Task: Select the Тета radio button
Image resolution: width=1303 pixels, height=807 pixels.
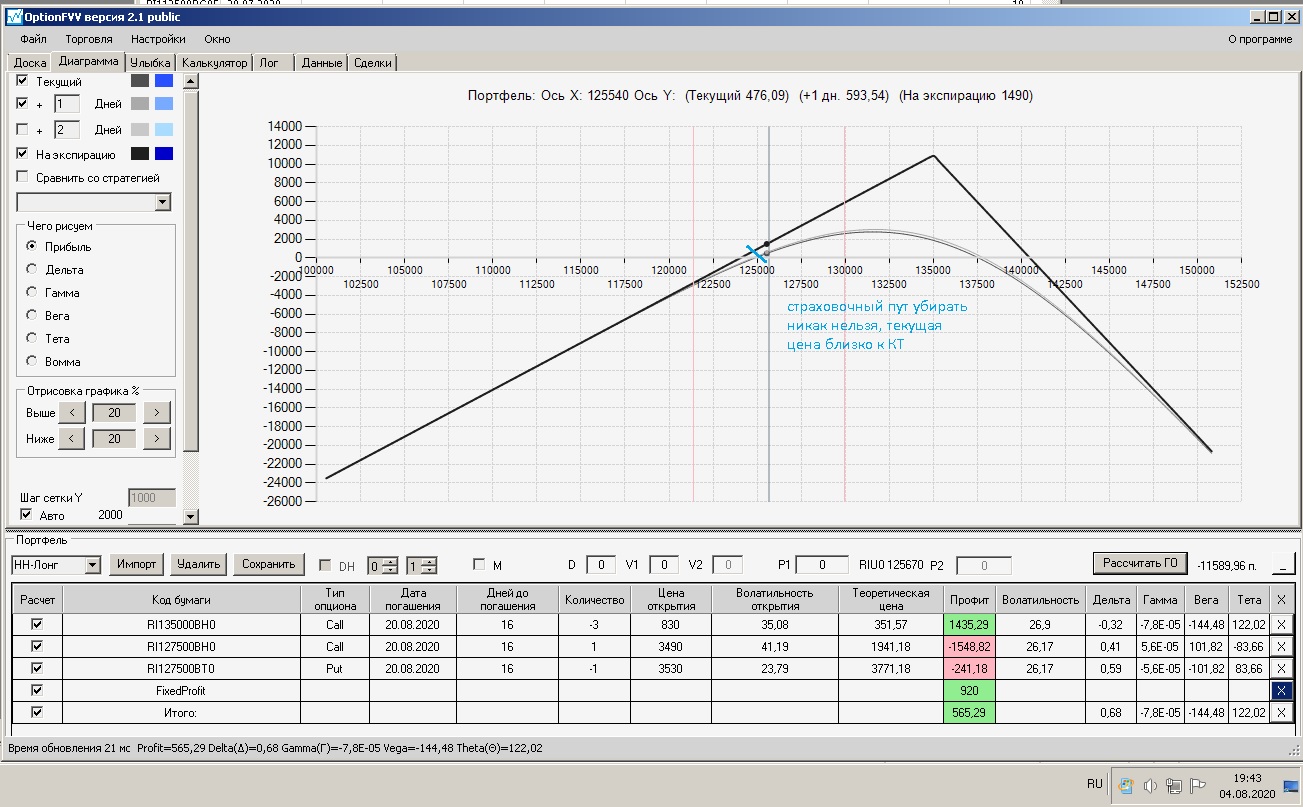Action: point(32,338)
